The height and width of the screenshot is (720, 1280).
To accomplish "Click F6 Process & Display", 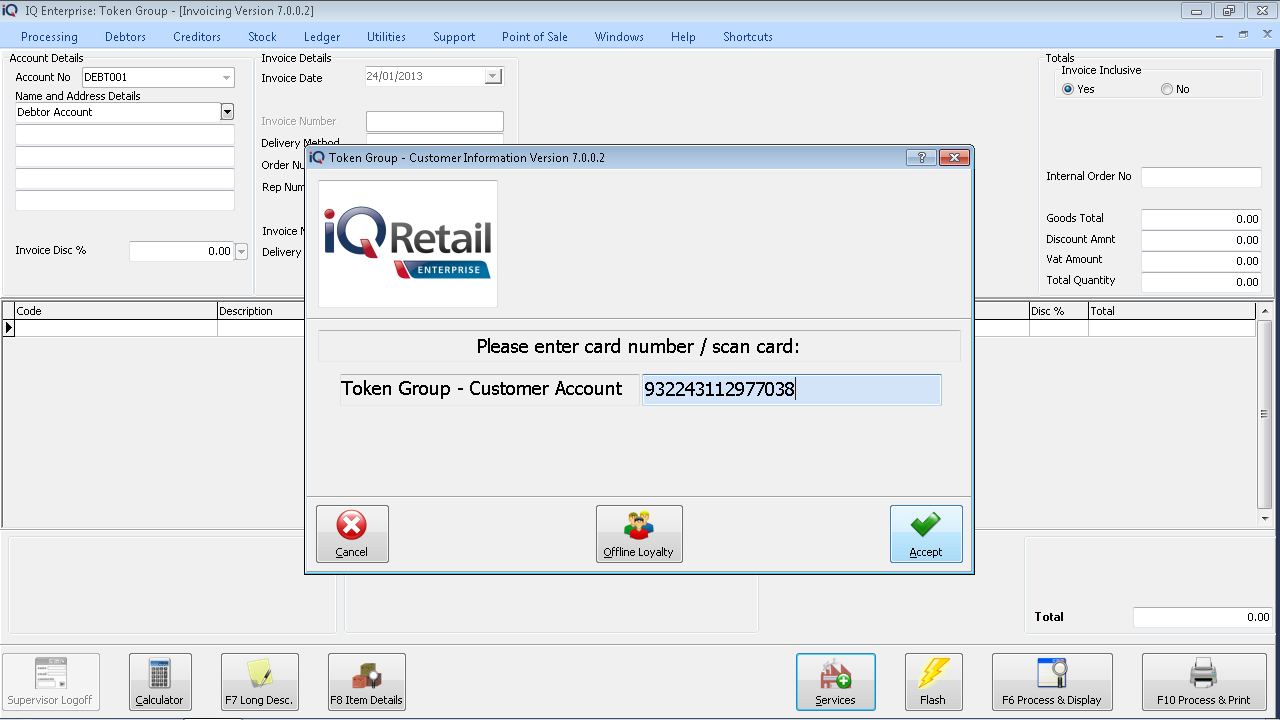I will (x=1052, y=682).
